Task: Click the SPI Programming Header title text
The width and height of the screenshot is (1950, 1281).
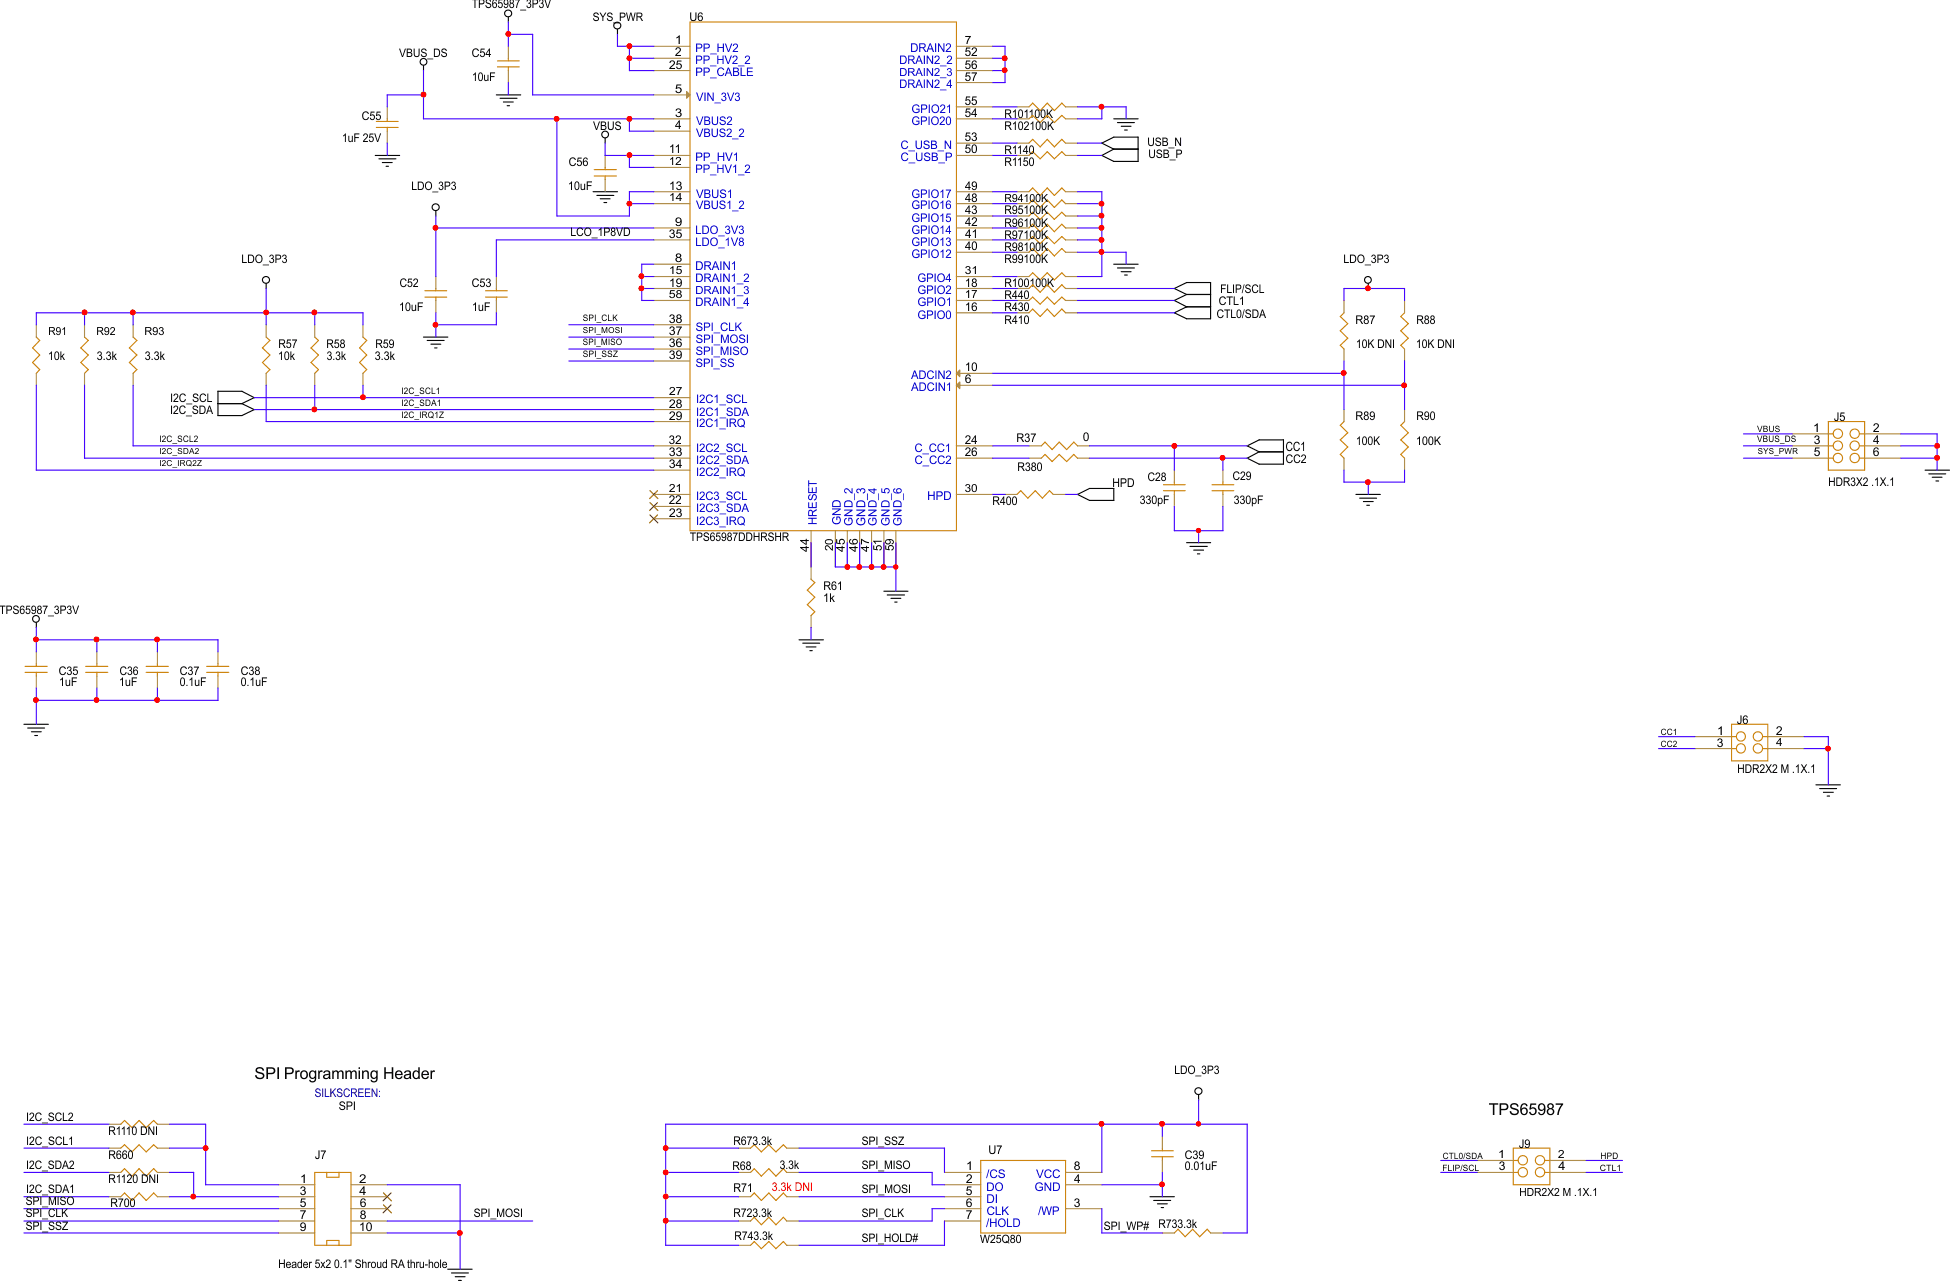Action: pyautogui.click(x=345, y=1072)
